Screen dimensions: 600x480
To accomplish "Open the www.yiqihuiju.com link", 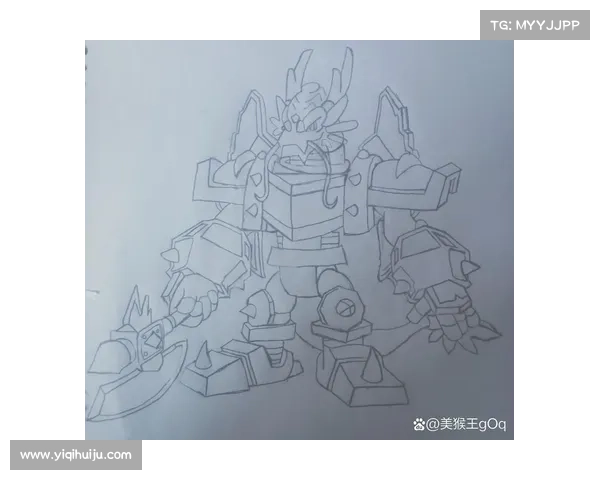I will click(76, 455).
